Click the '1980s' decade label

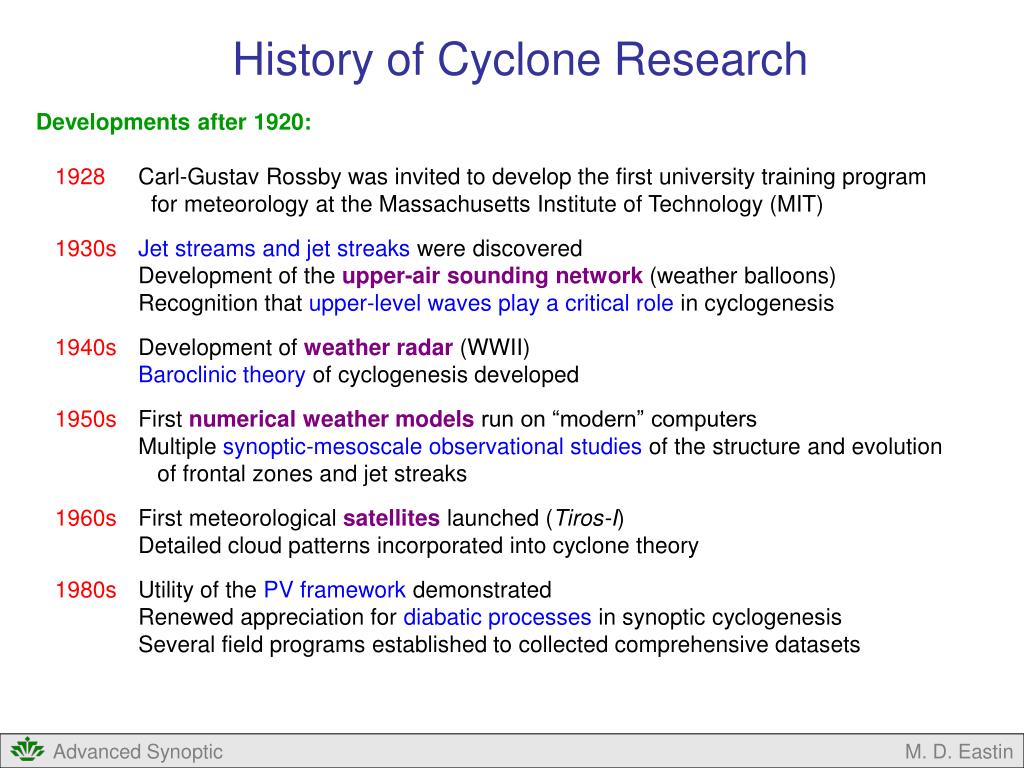(x=86, y=590)
